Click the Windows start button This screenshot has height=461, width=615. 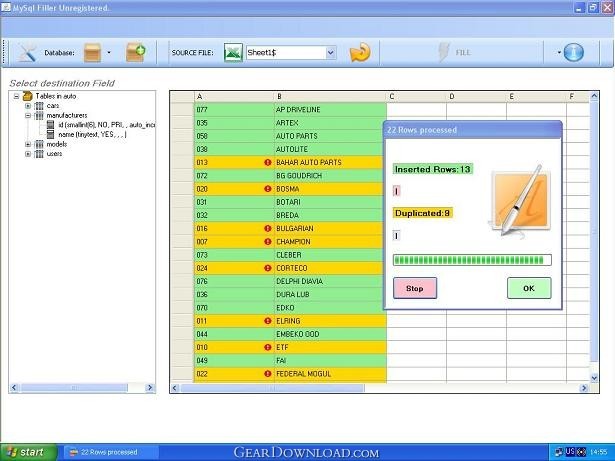[x=27, y=452]
